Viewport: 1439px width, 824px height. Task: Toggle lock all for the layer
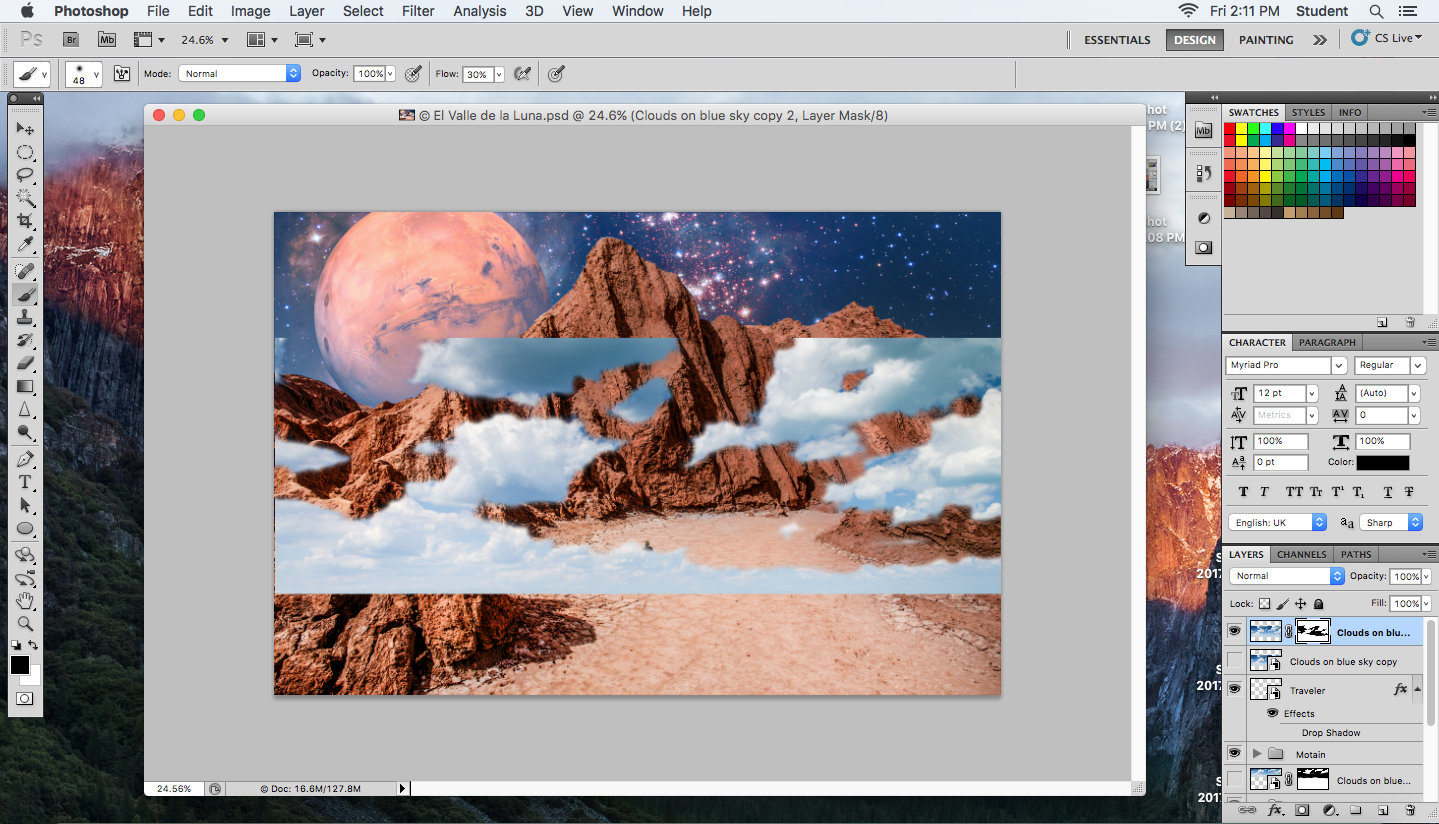[1318, 604]
